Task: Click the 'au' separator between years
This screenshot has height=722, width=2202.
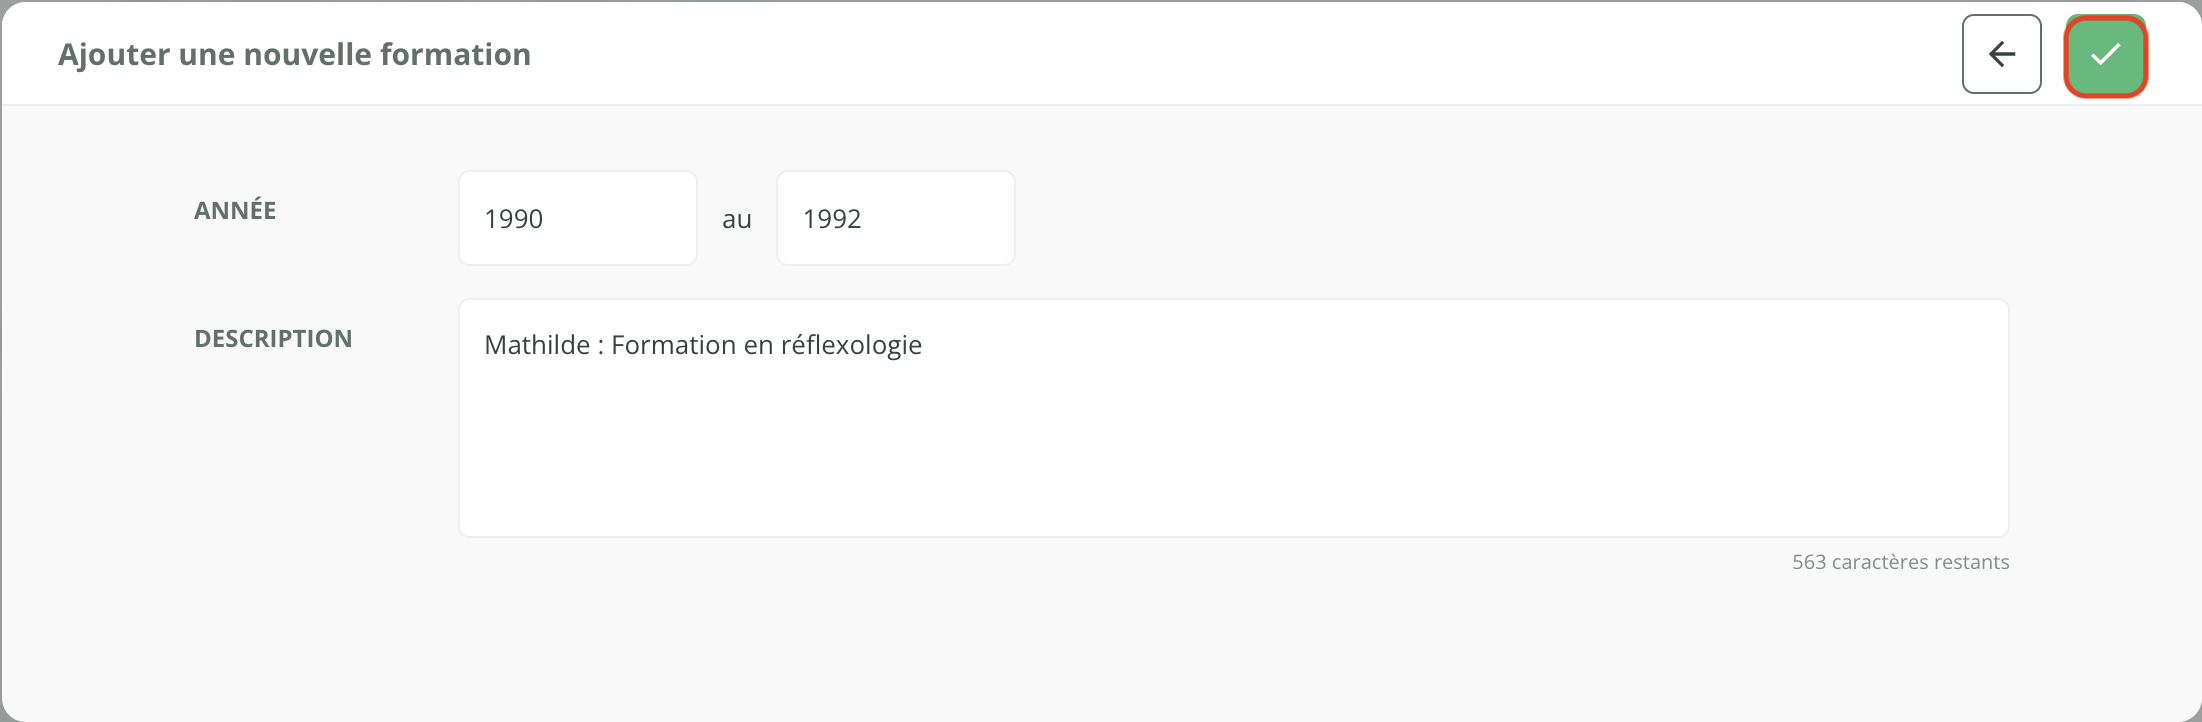Action: coord(737,219)
